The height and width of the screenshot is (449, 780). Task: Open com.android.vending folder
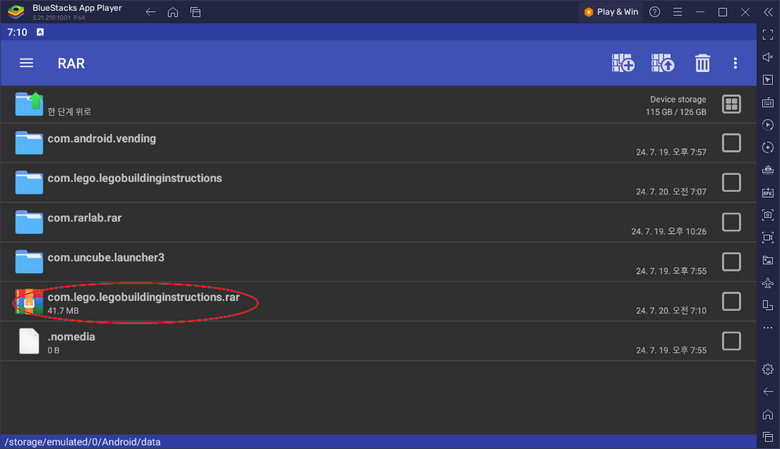pyautogui.click(x=378, y=143)
